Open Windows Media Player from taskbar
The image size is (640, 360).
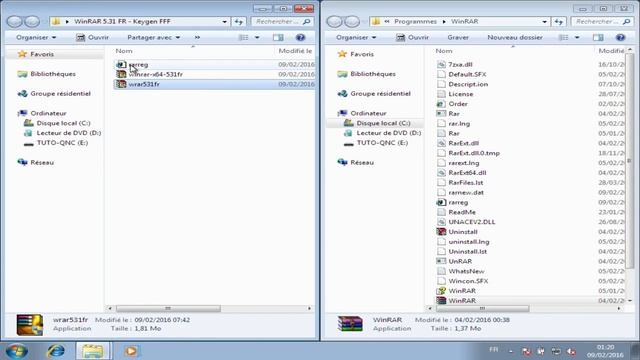click(x=131, y=351)
